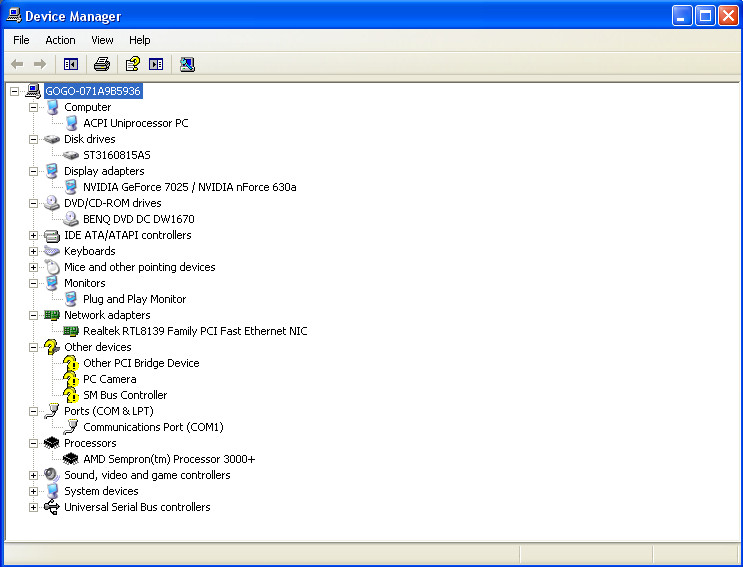
Task: Collapse the Display adapters category
Action: point(33,171)
